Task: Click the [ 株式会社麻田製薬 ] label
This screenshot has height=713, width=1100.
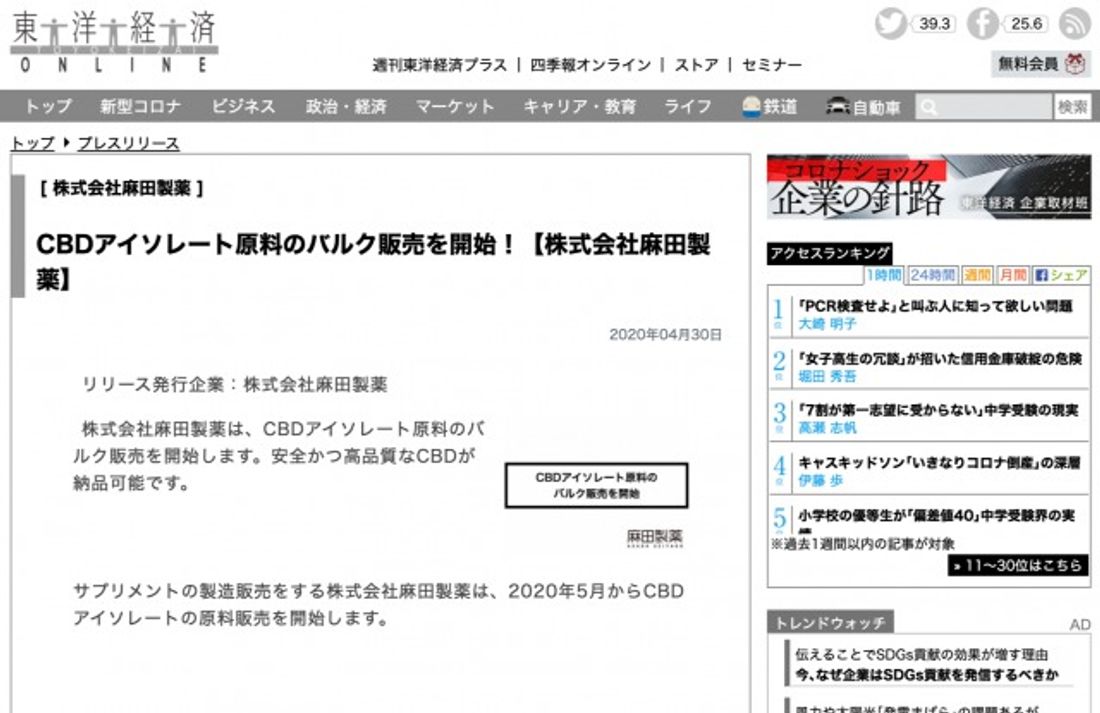Action: pyautogui.click(x=121, y=188)
